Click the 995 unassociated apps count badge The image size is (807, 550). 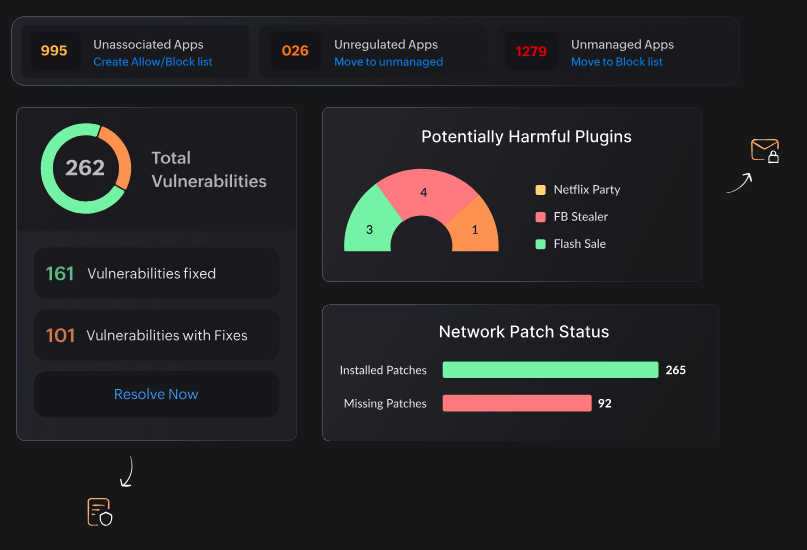(54, 51)
